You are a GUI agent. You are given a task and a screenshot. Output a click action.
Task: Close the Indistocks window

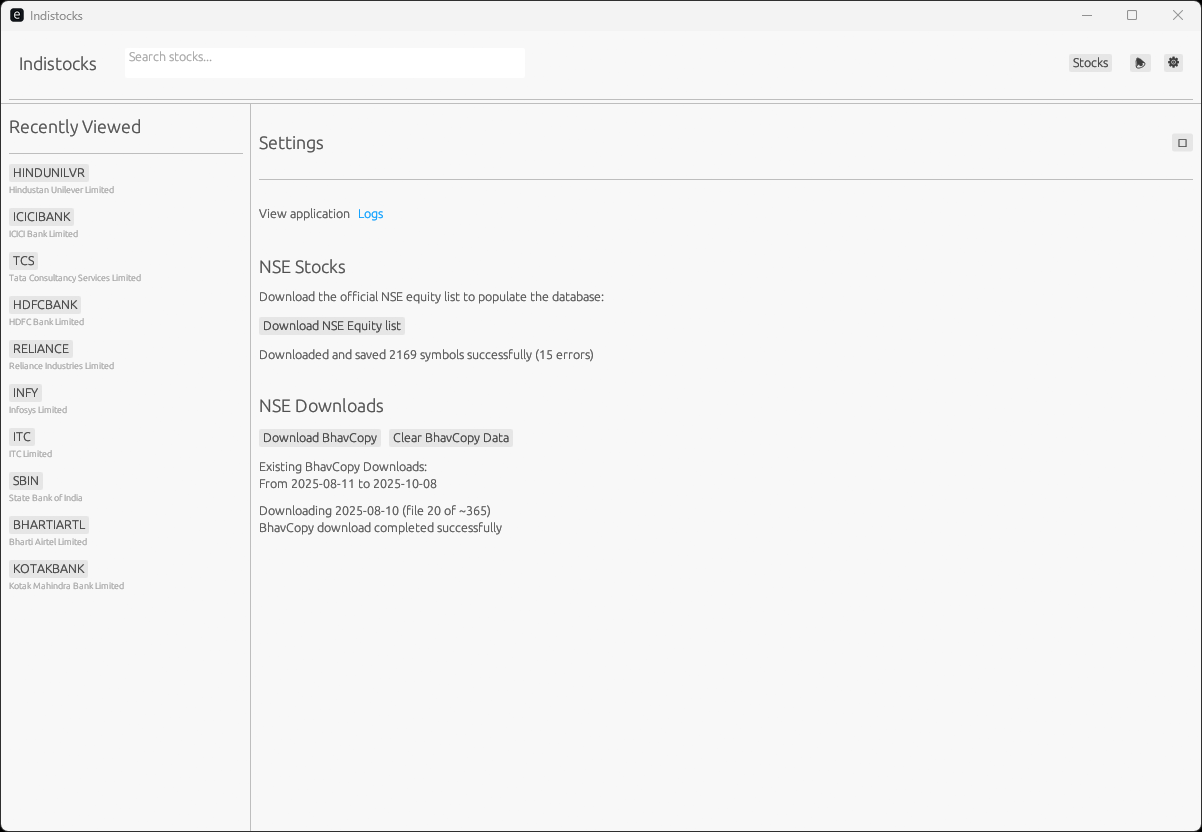click(x=1178, y=15)
